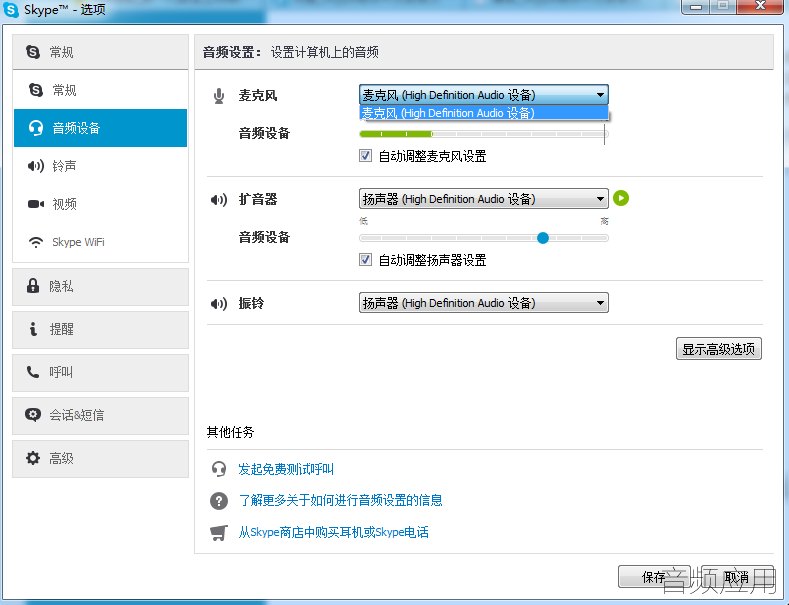The height and width of the screenshot is (605, 789).
Task: Play speaker test sound with green button
Action: tap(621, 198)
